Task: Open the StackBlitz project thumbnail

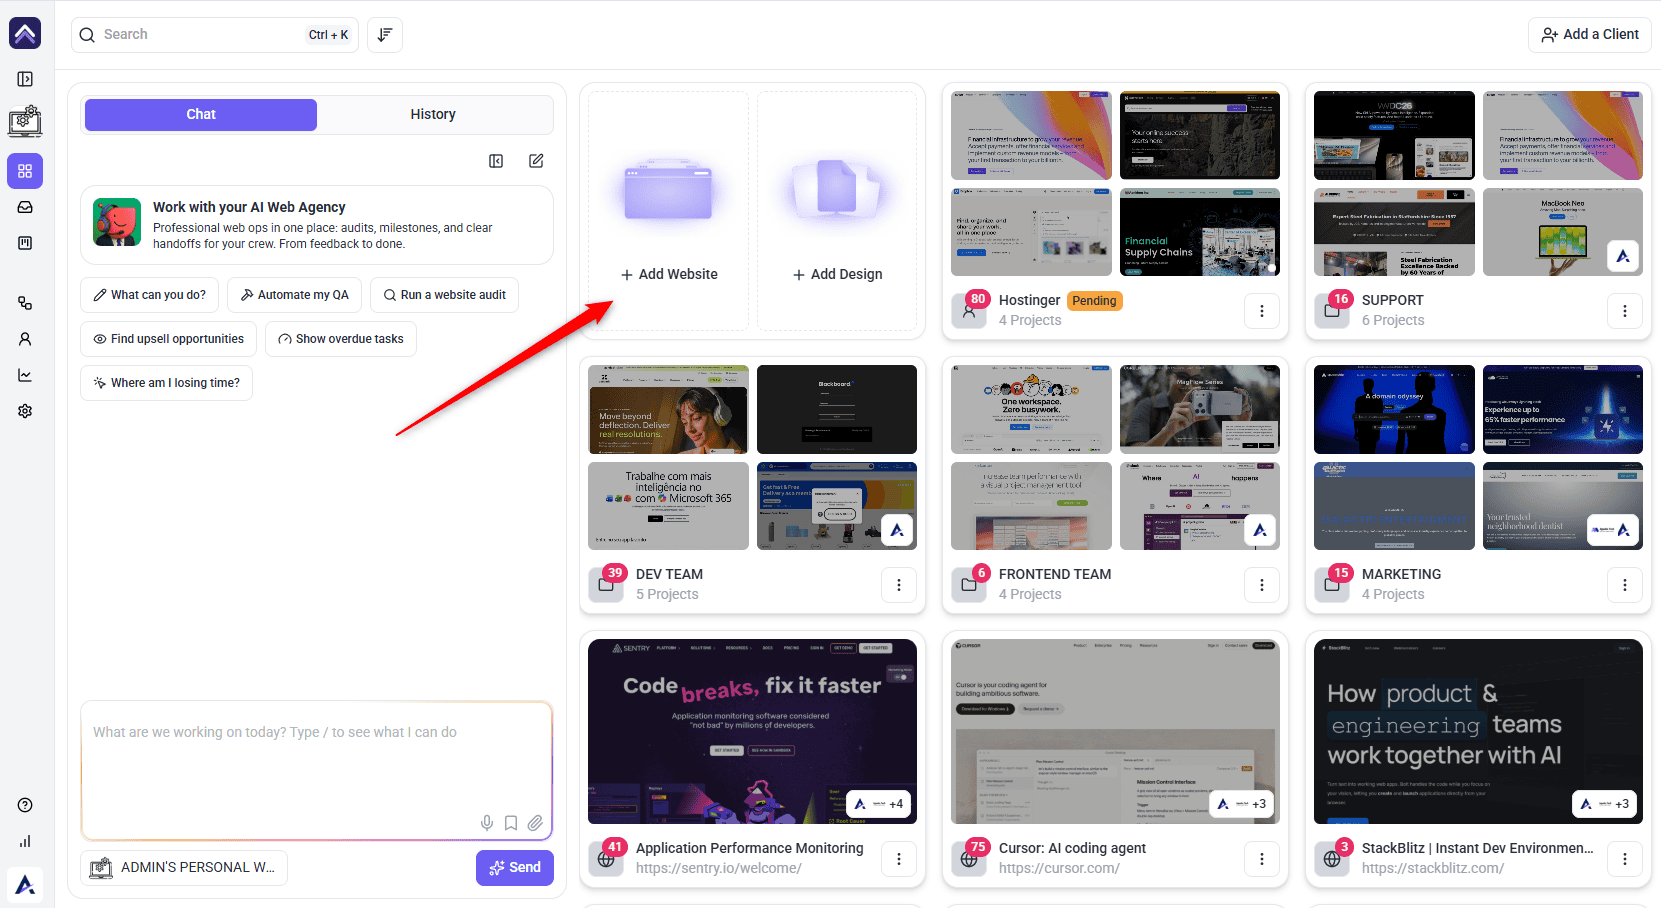Action: point(1478,732)
